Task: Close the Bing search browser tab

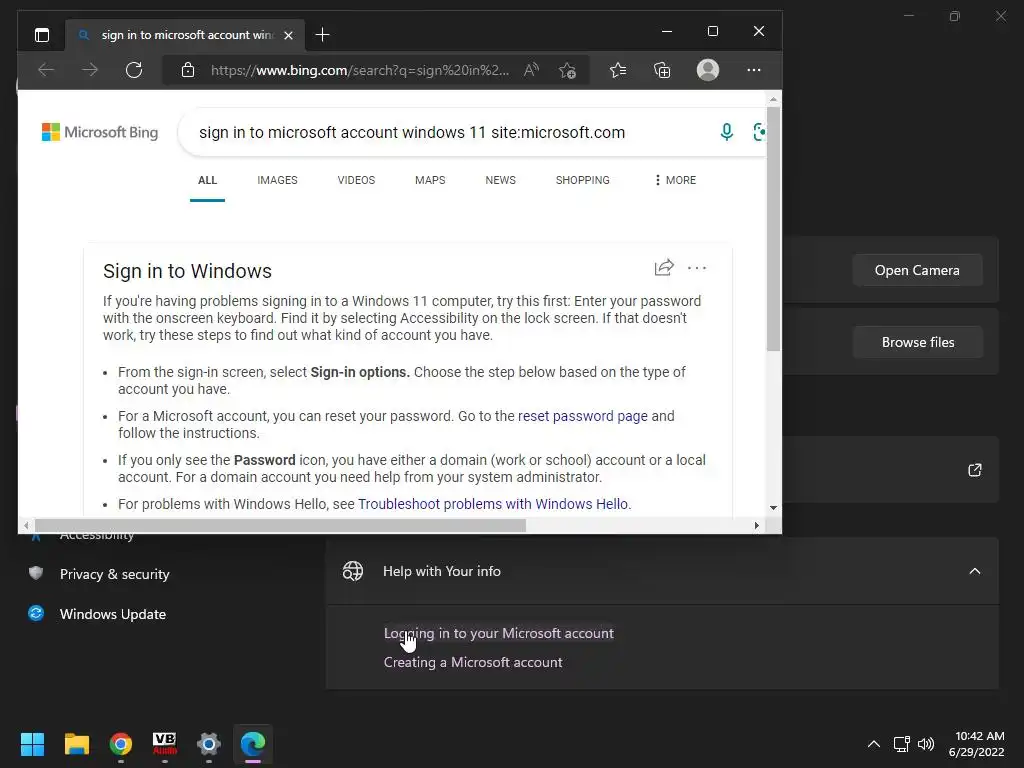Action: click(x=288, y=35)
